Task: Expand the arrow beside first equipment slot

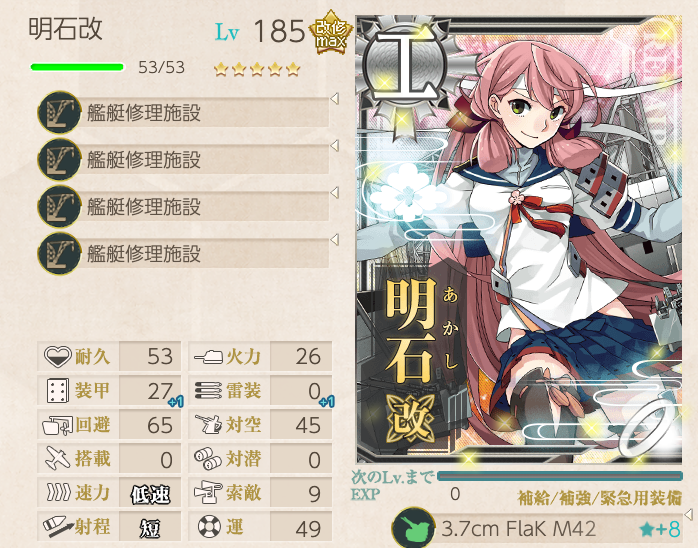Action: point(334,98)
